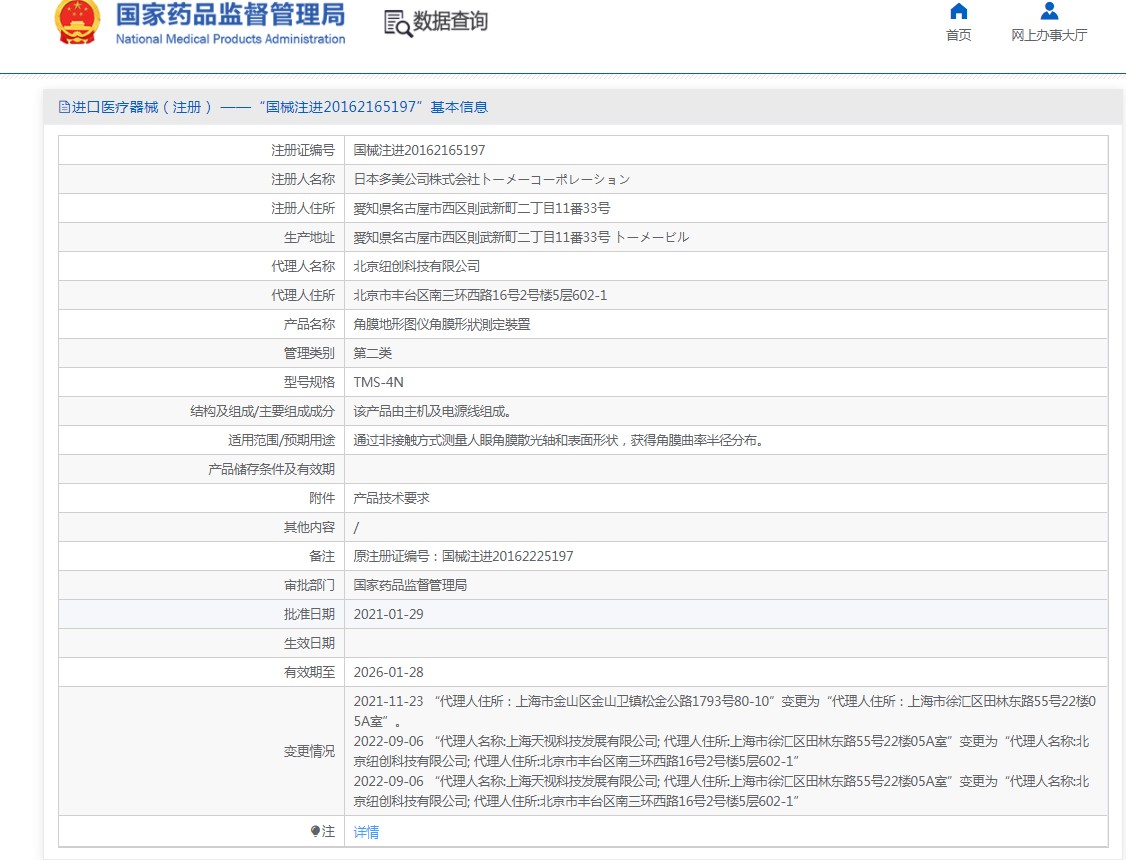Click the approval date 2021-01-29
The width and height of the screenshot is (1126, 860).
tap(388, 614)
